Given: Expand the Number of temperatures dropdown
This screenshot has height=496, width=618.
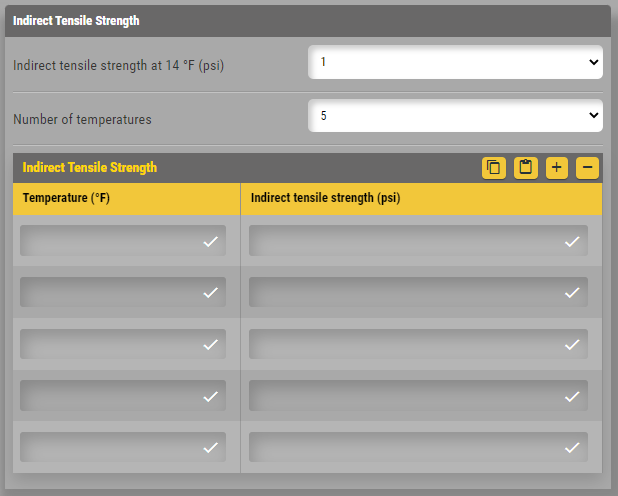Looking at the screenshot, I should (x=455, y=116).
